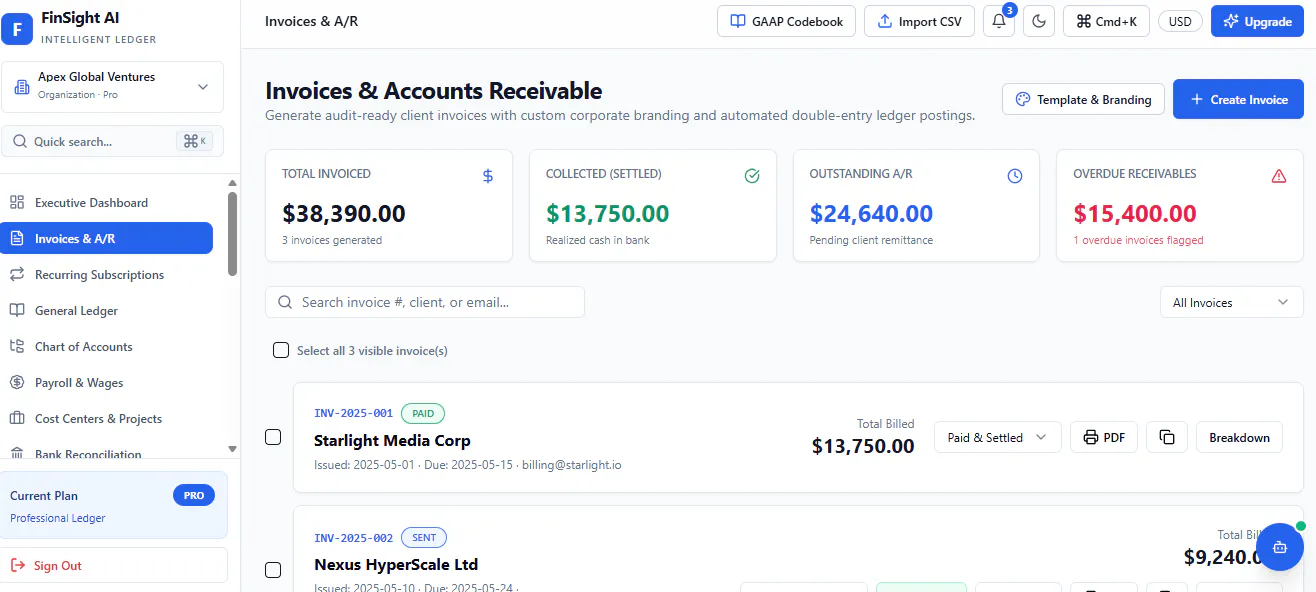Check the Select all 3 visible invoices box

pyautogui.click(x=281, y=350)
